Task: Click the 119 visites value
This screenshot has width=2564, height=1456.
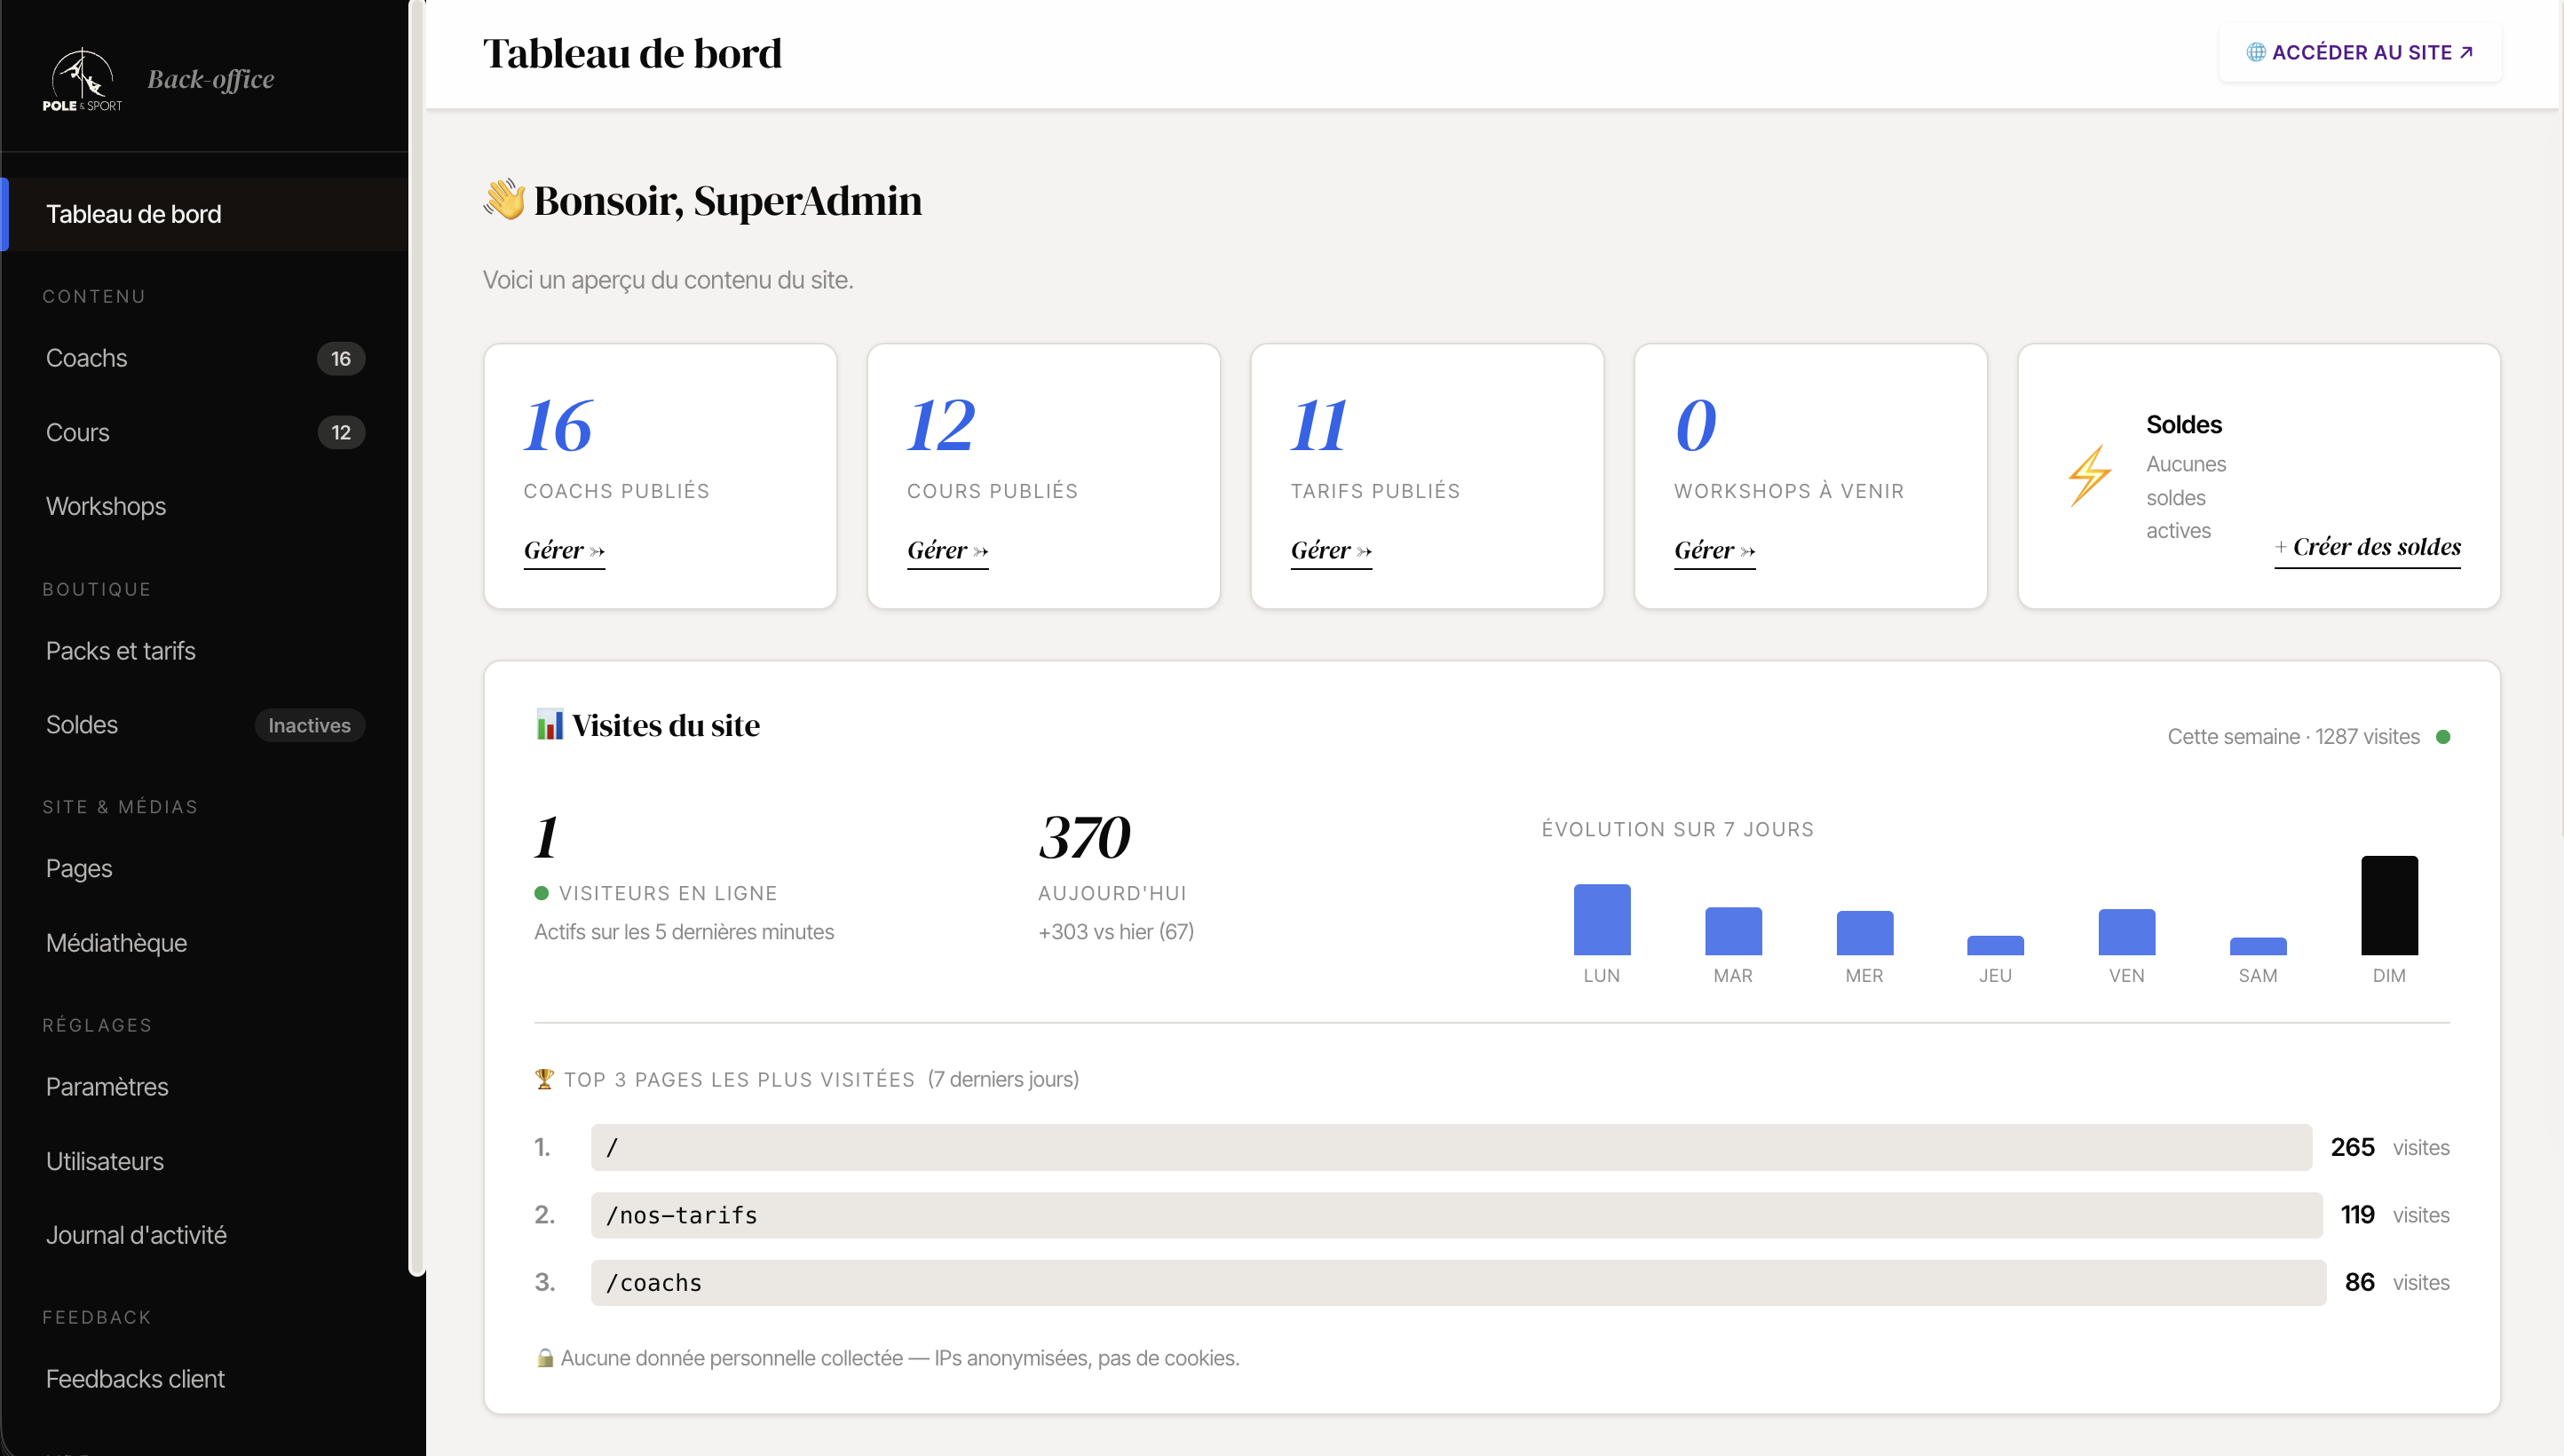Action: coord(2357,1215)
